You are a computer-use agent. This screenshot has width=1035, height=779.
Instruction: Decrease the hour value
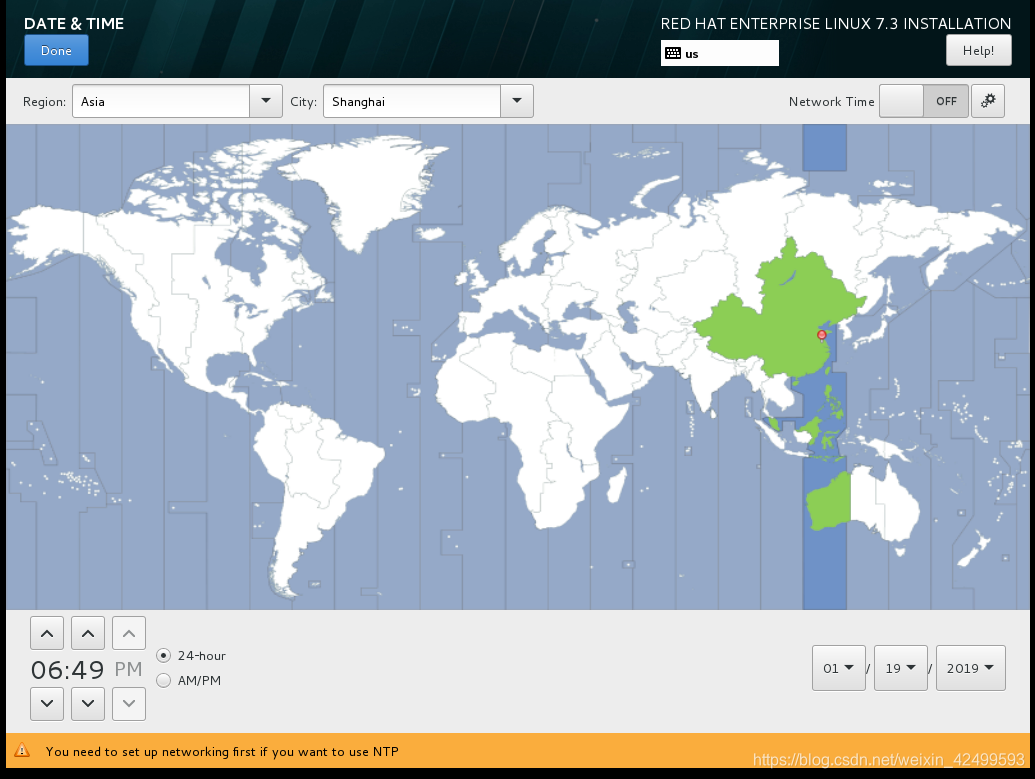pyautogui.click(x=47, y=703)
